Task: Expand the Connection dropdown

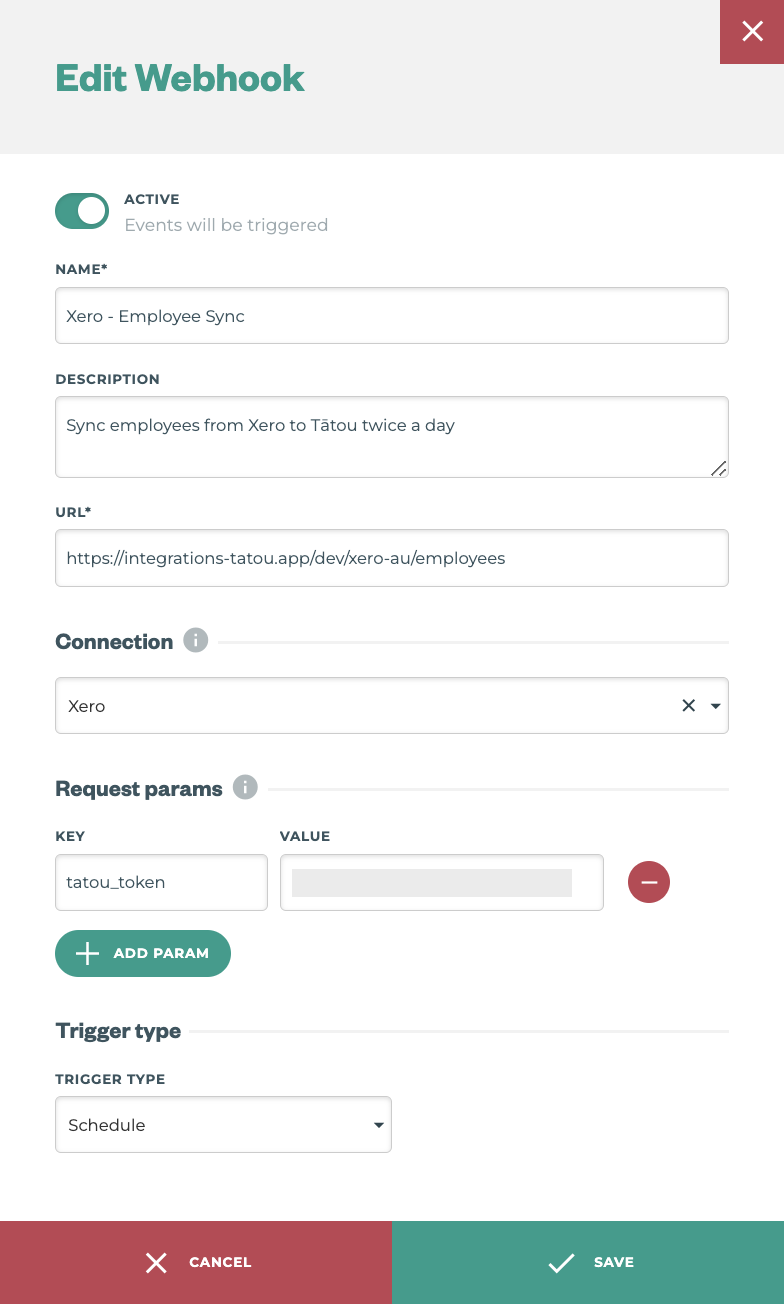Action: [x=716, y=705]
